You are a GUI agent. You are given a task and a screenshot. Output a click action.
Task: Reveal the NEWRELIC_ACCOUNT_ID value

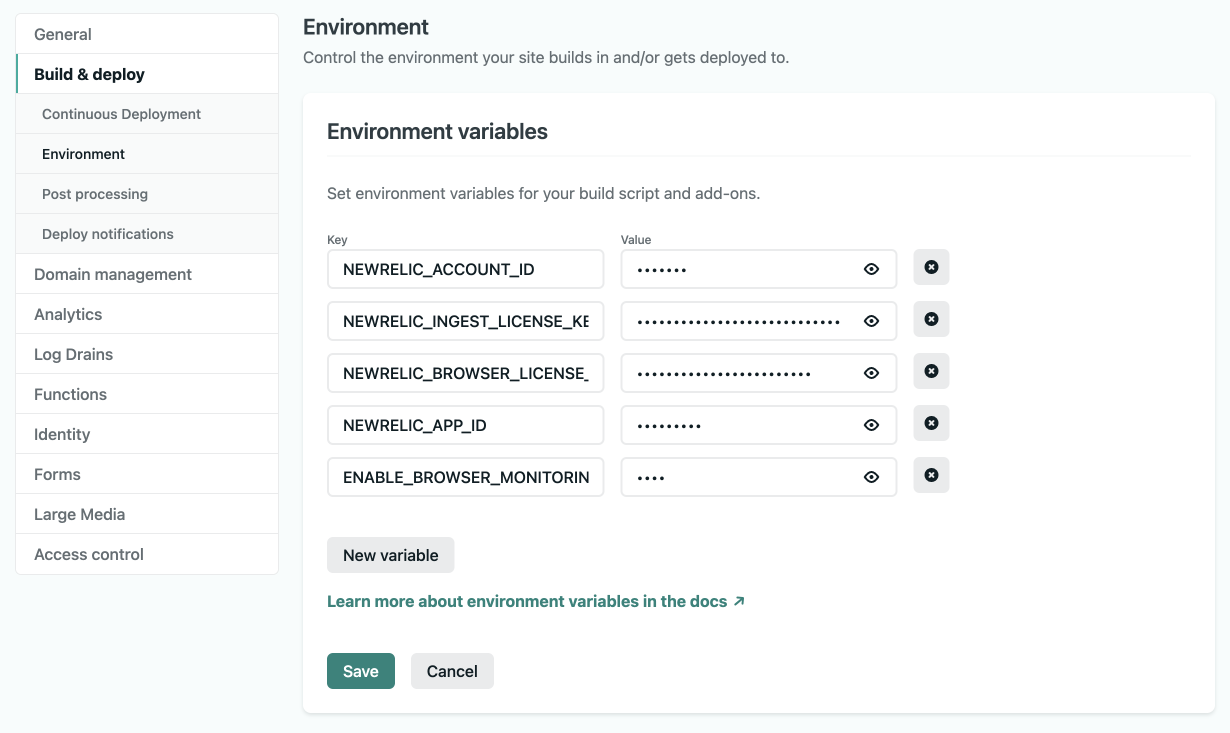(x=871, y=269)
